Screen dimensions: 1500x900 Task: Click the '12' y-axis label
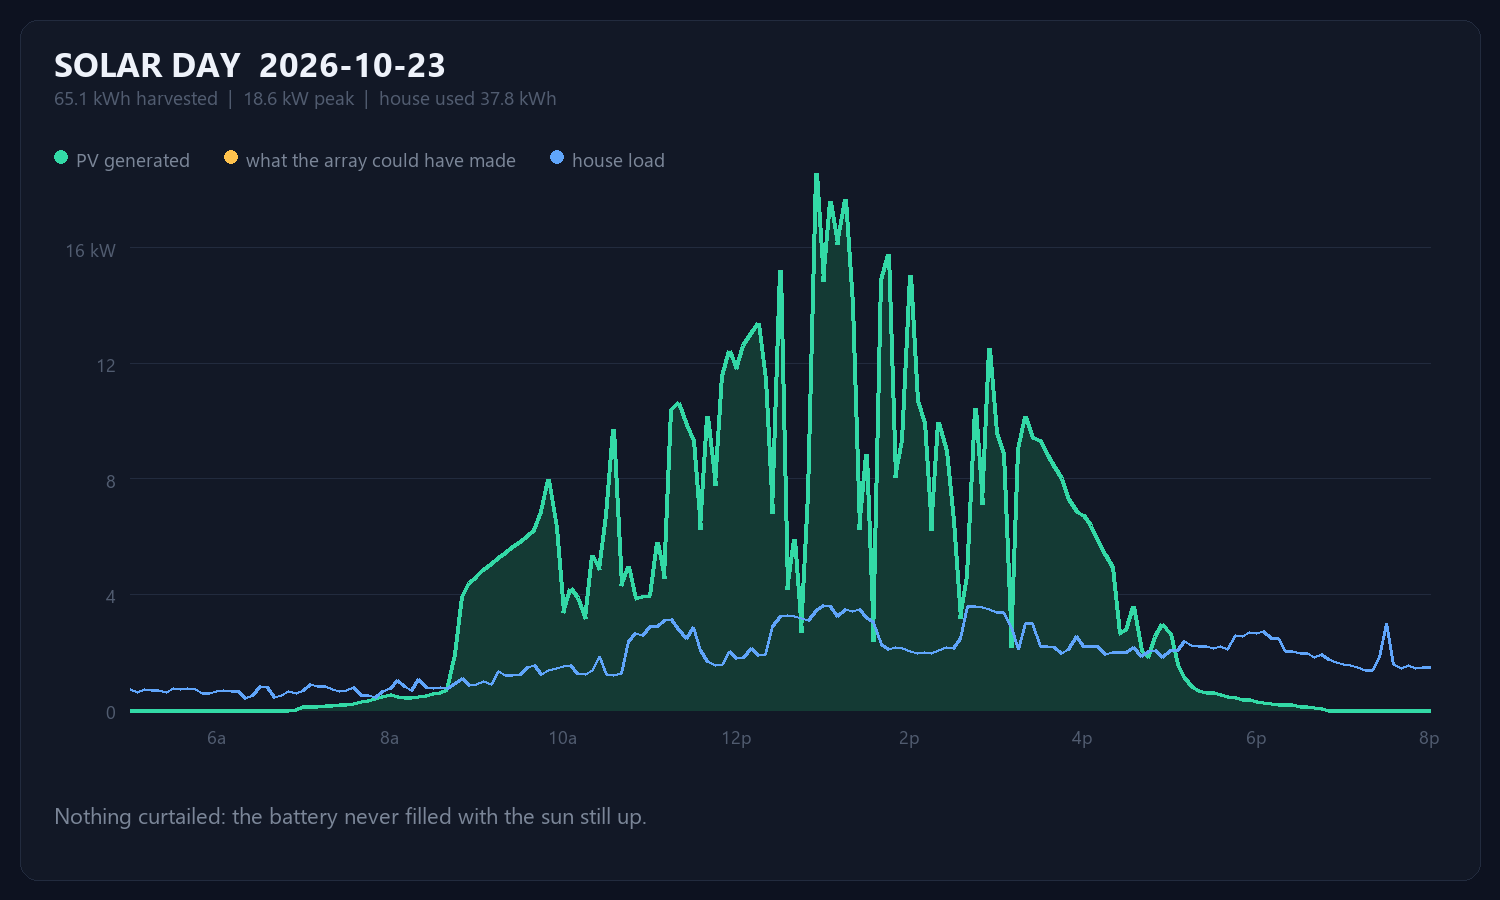click(x=106, y=365)
